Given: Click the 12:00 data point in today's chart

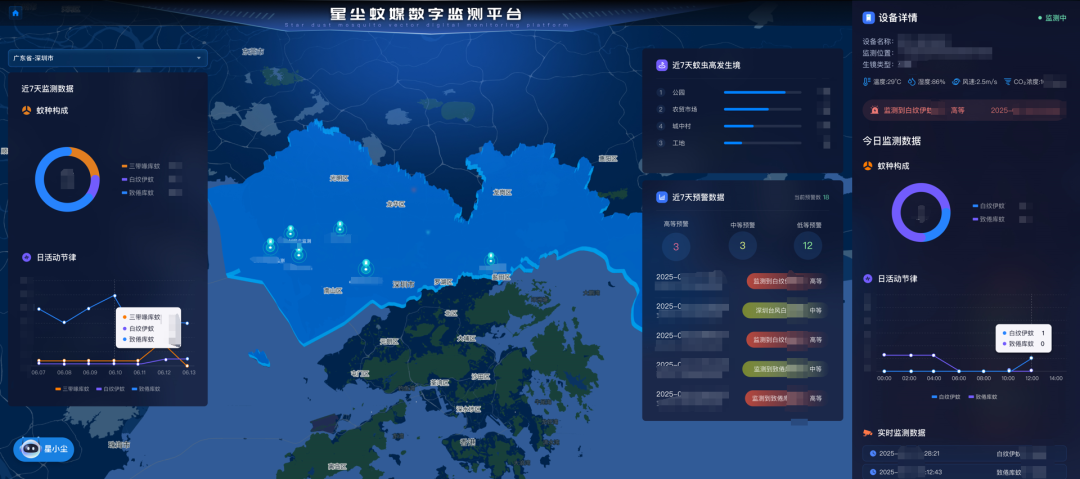Looking at the screenshot, I should click(1031, 358).
